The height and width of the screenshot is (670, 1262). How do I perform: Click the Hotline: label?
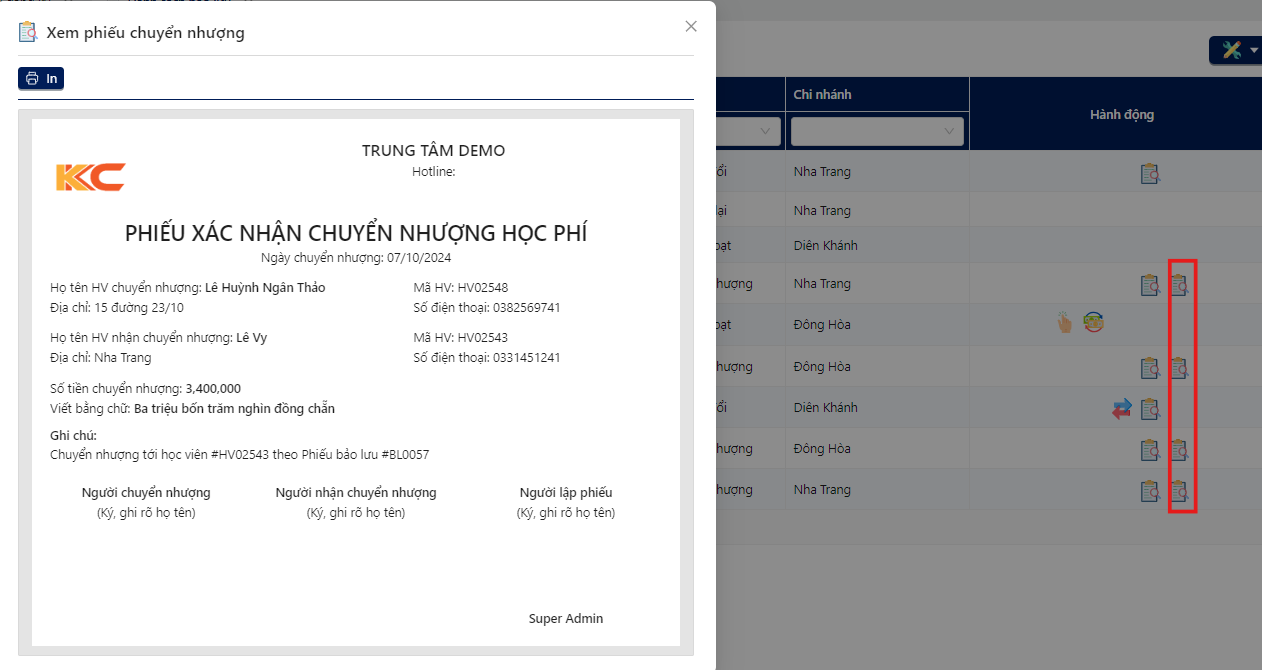[x=434, y=171]
